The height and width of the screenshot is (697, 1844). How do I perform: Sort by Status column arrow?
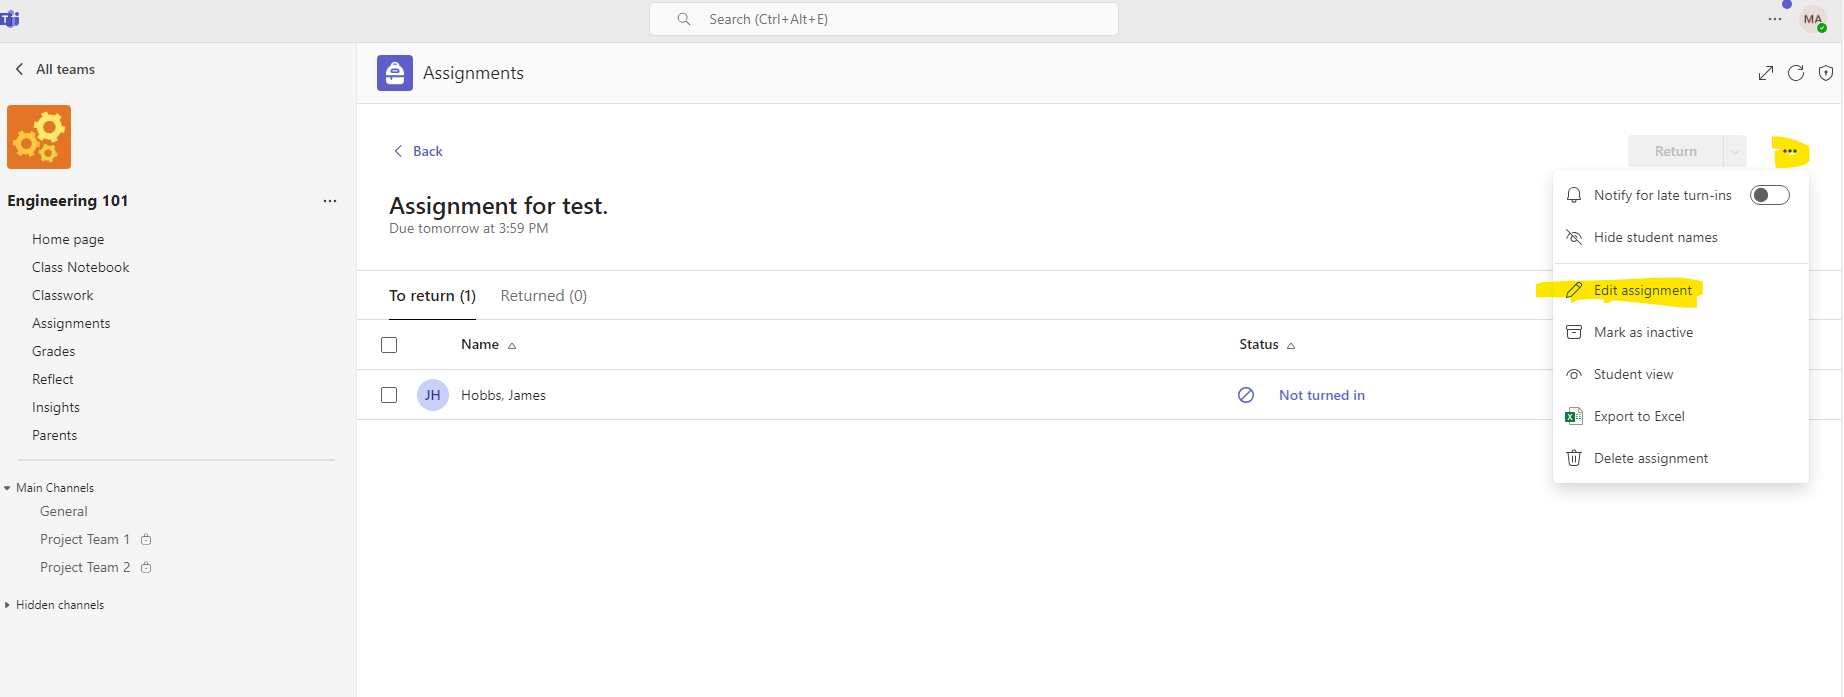pyautogui.click(x=1291, y=346)
